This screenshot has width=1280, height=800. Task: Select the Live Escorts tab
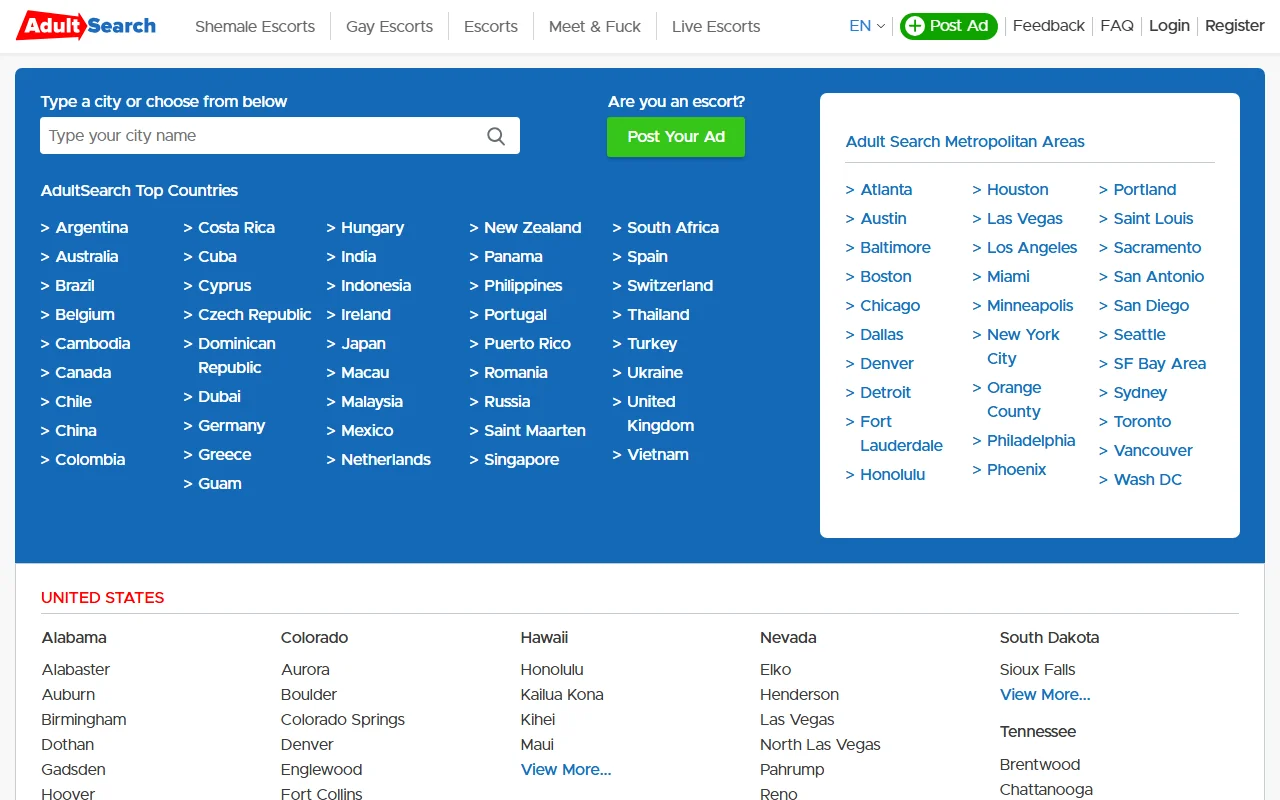(715, 26)
